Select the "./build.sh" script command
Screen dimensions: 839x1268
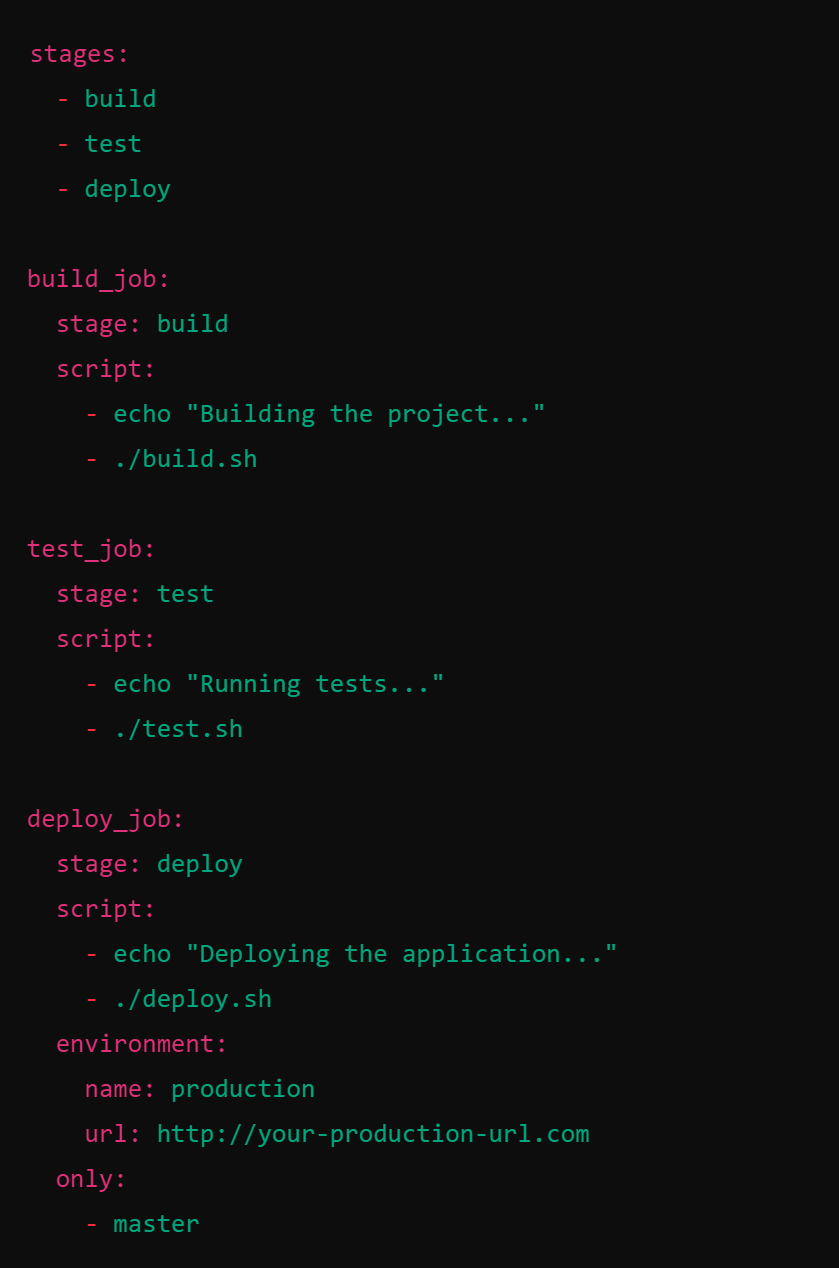point(185,459)
